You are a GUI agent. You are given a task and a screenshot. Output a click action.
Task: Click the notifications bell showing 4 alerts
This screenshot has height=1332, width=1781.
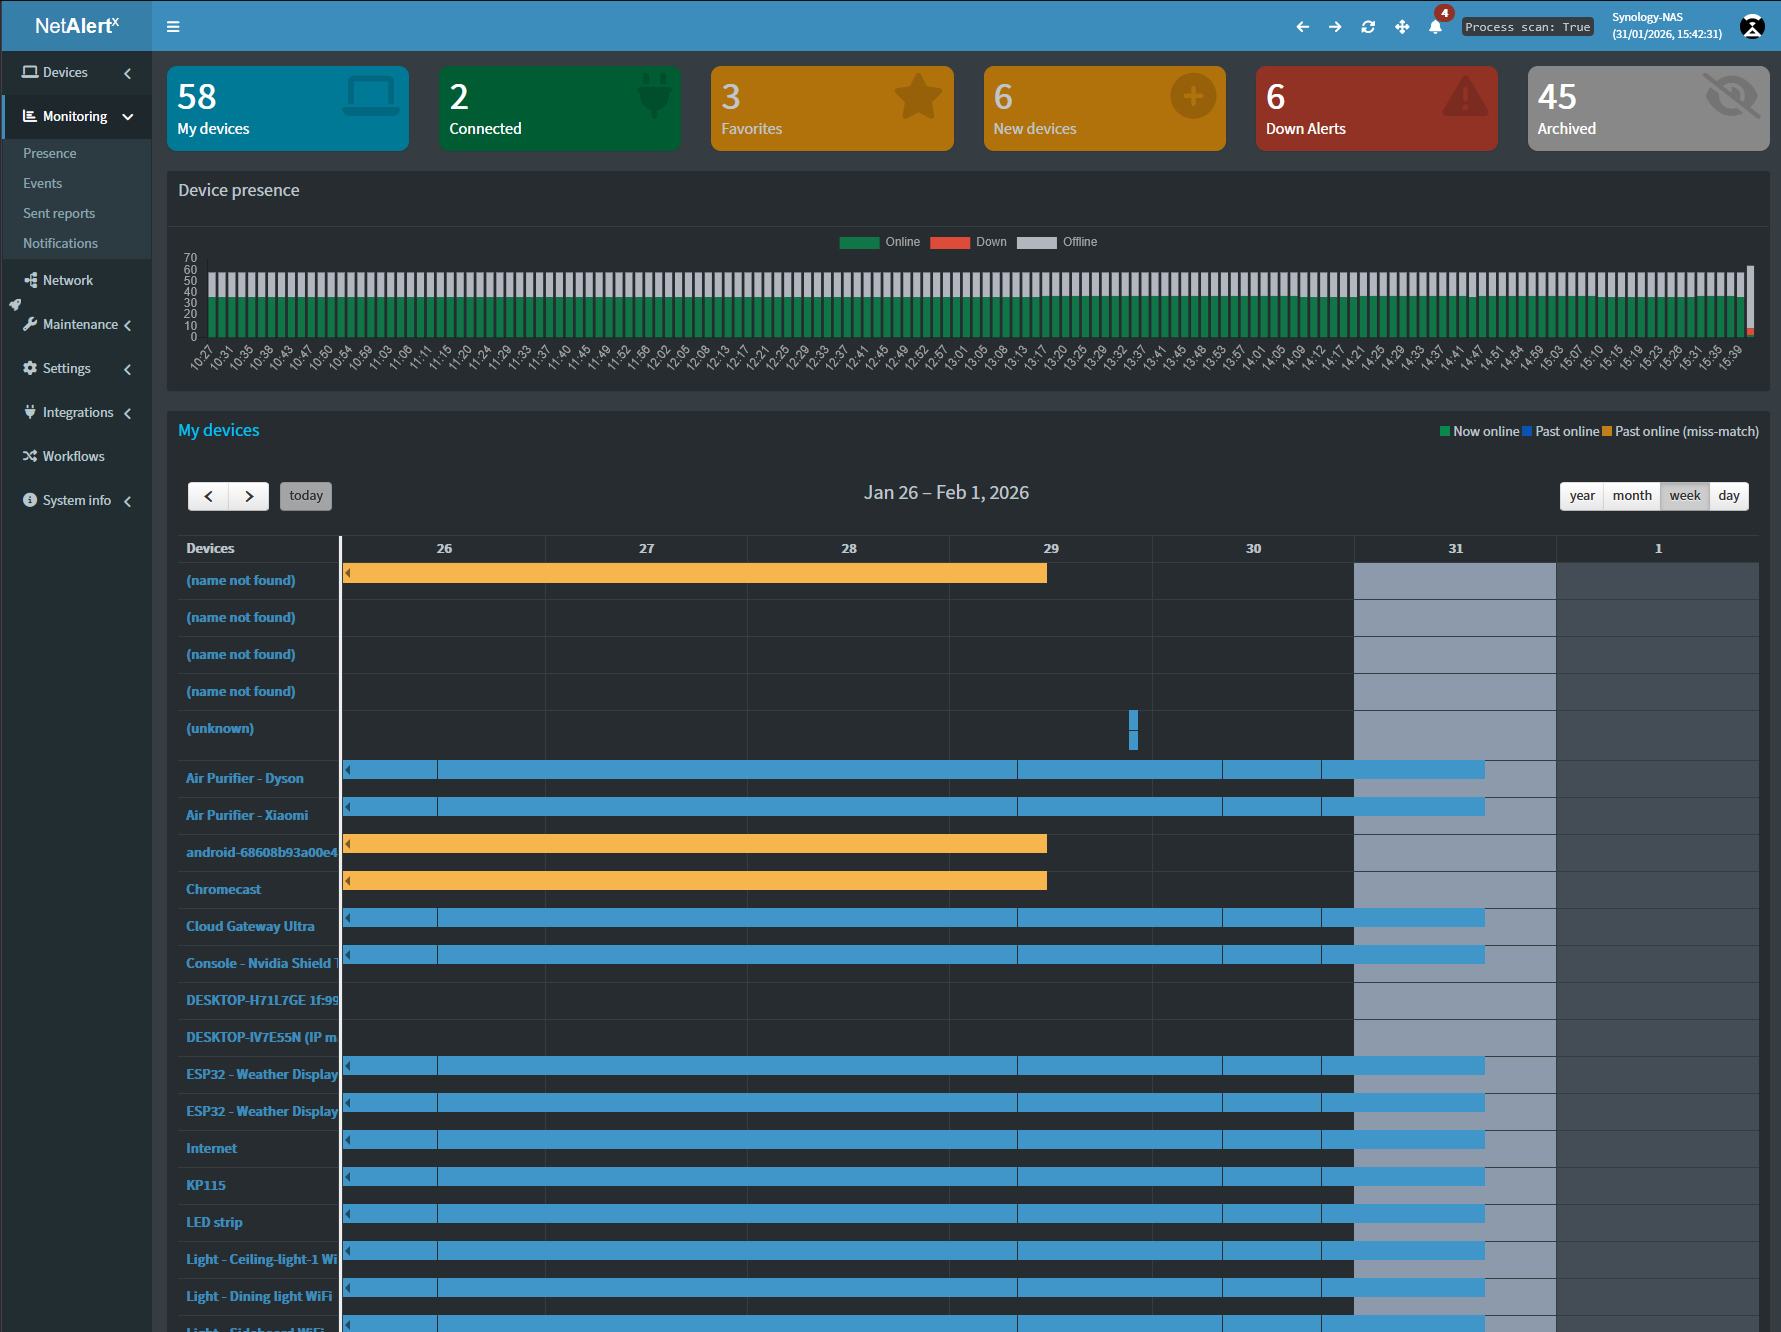tap(1434, 26)
